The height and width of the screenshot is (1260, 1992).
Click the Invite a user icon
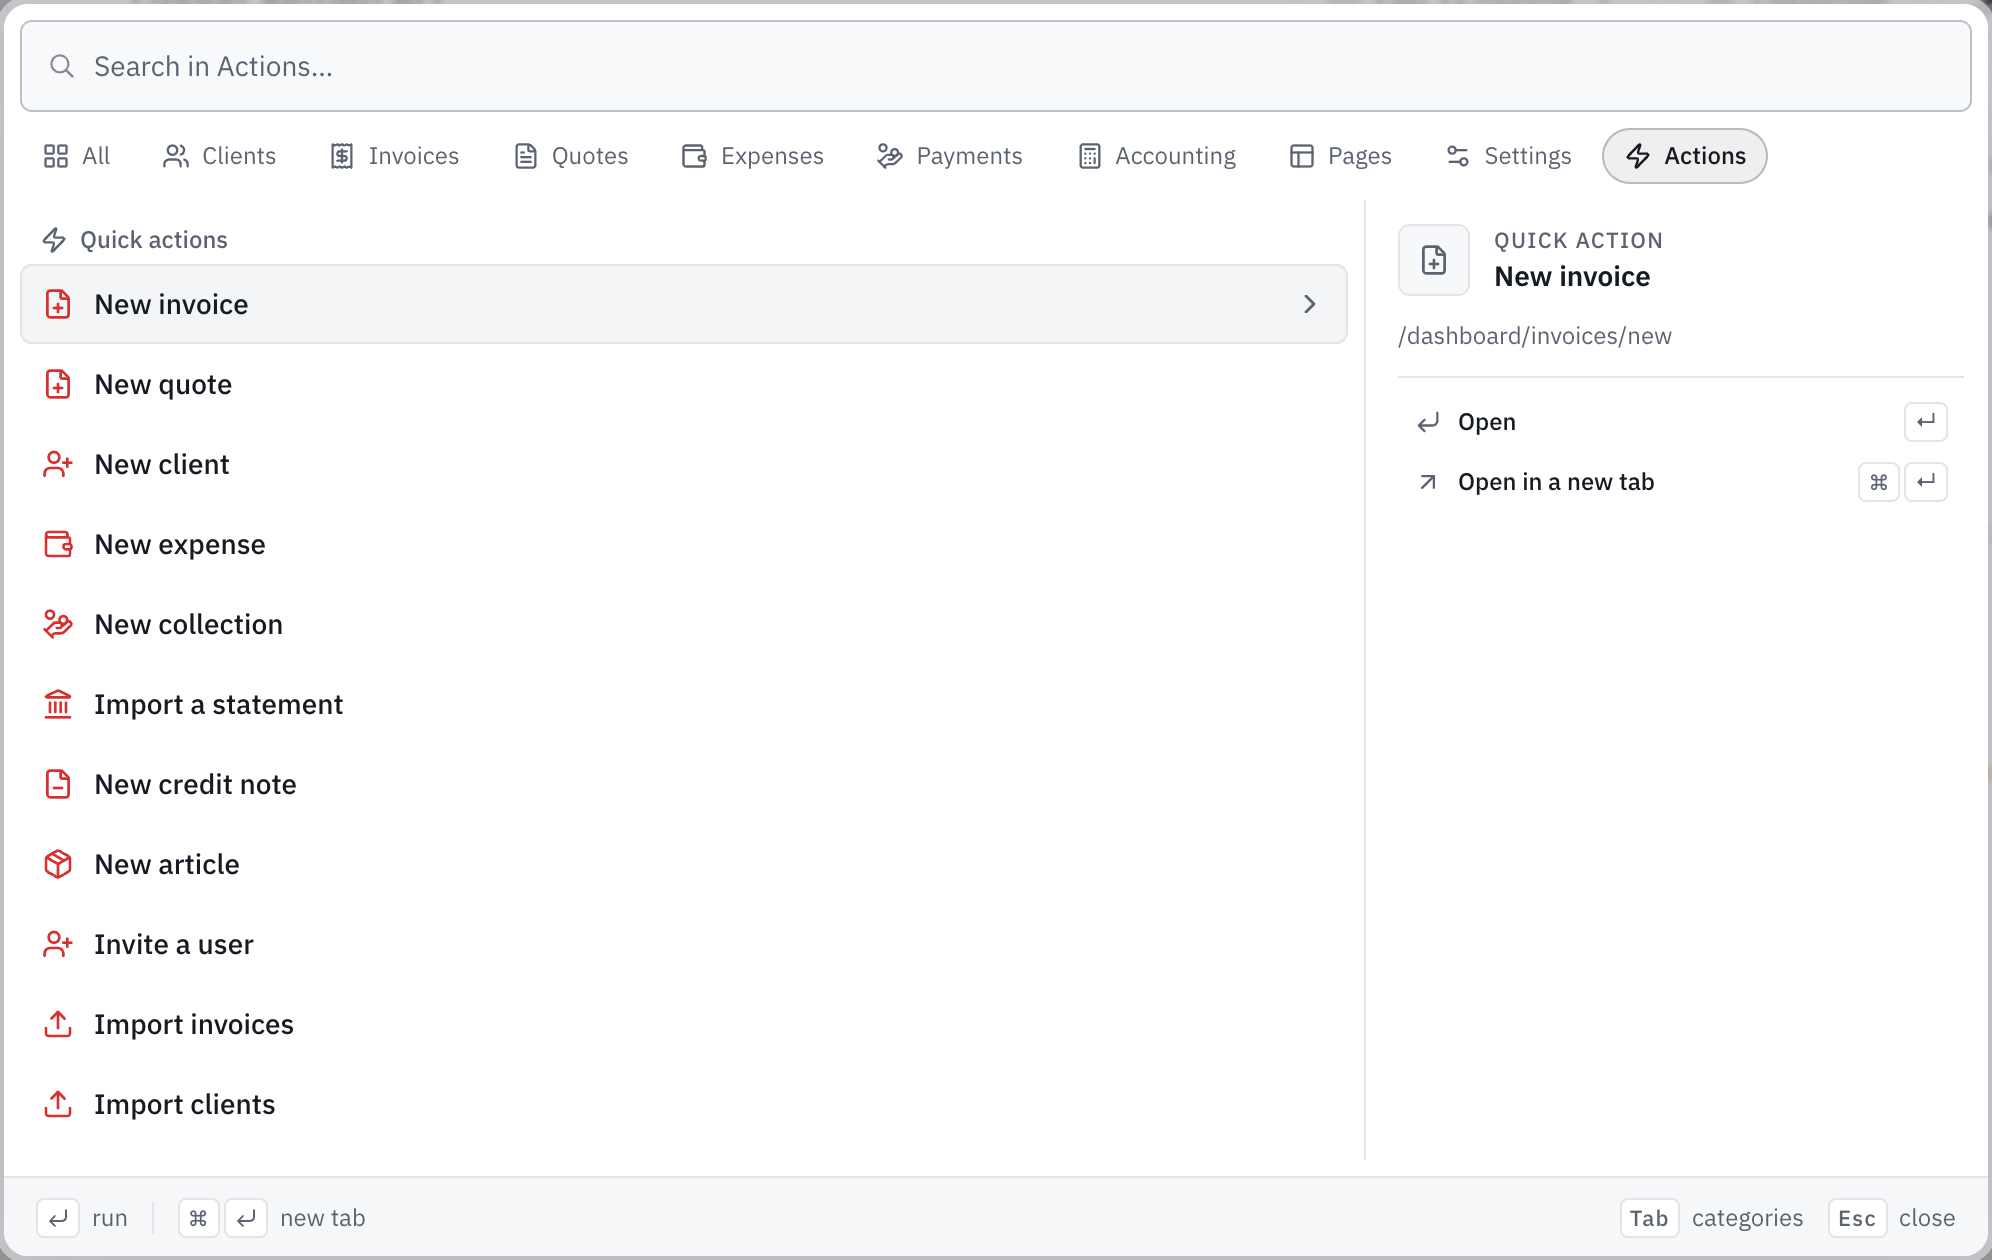pos(58,944)
